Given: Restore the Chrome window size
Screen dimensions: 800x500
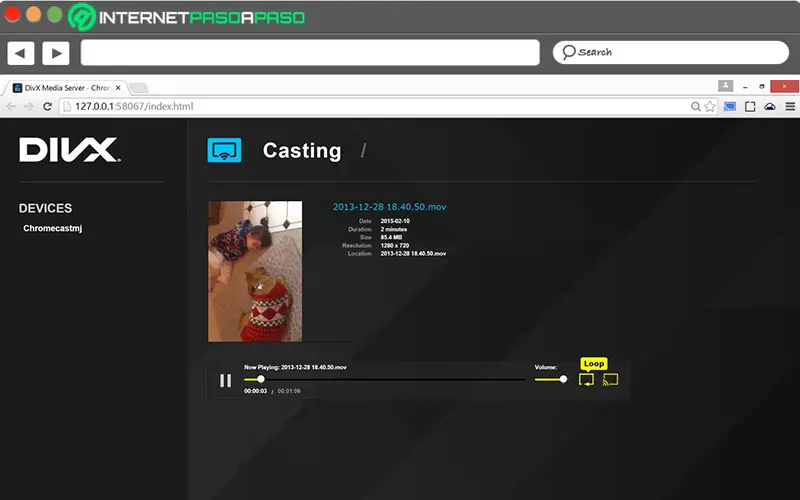Looking at the screenshot, I should pos(762,87).
